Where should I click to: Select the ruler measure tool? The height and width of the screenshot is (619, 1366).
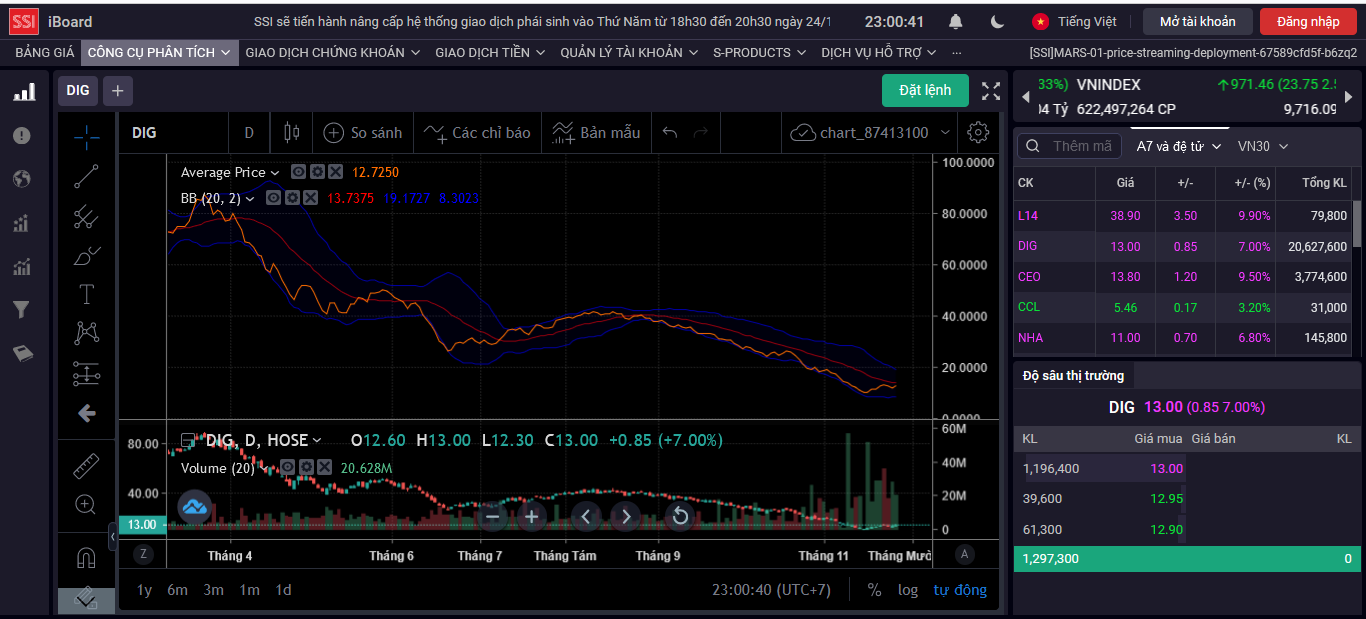point(87,466)
